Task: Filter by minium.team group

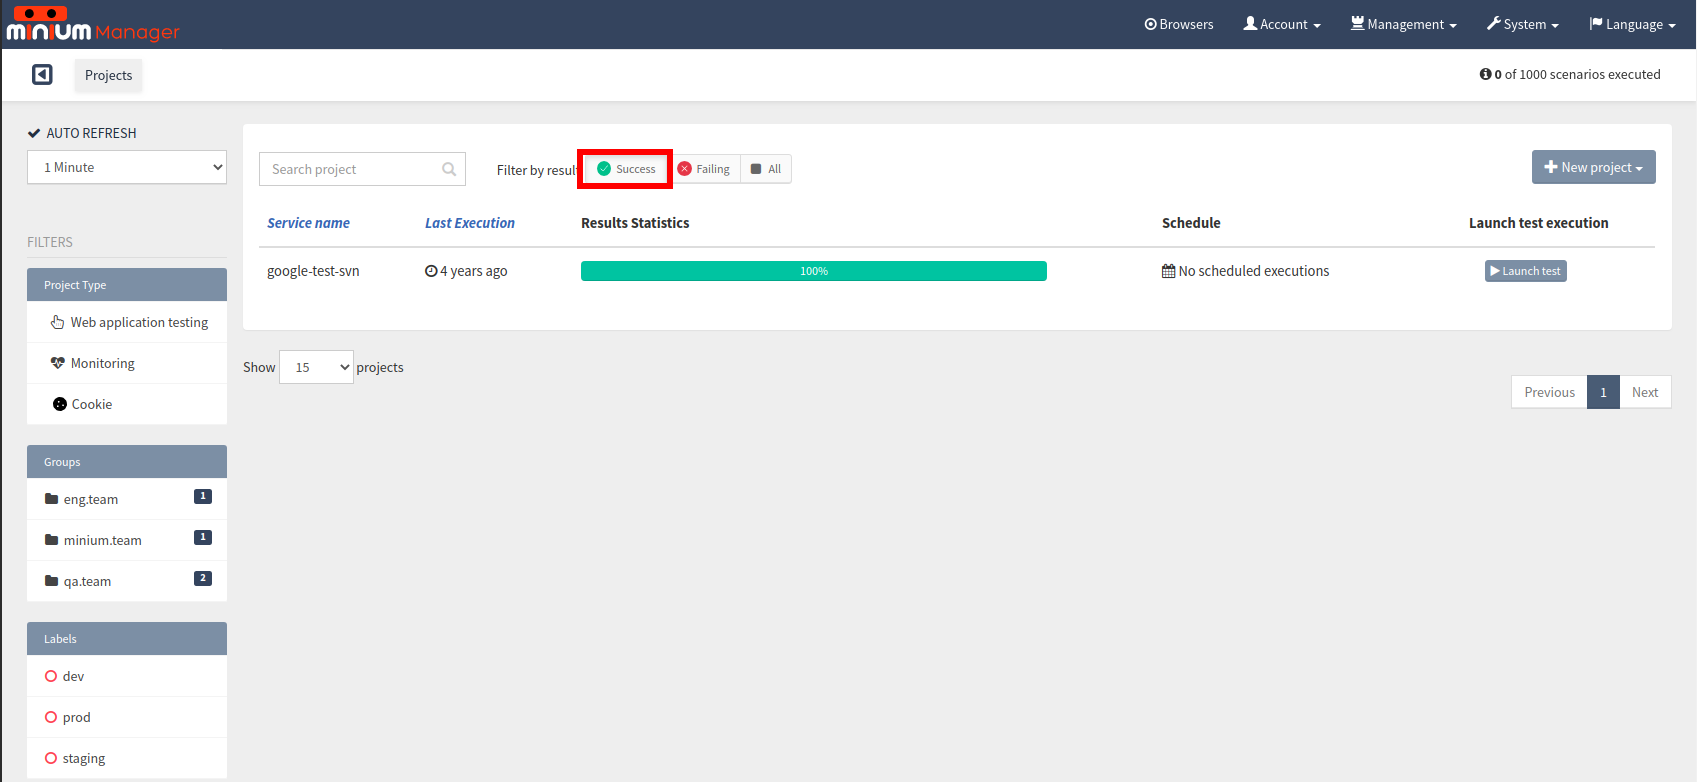Action: pyautogui.click(x=127, y=540)
